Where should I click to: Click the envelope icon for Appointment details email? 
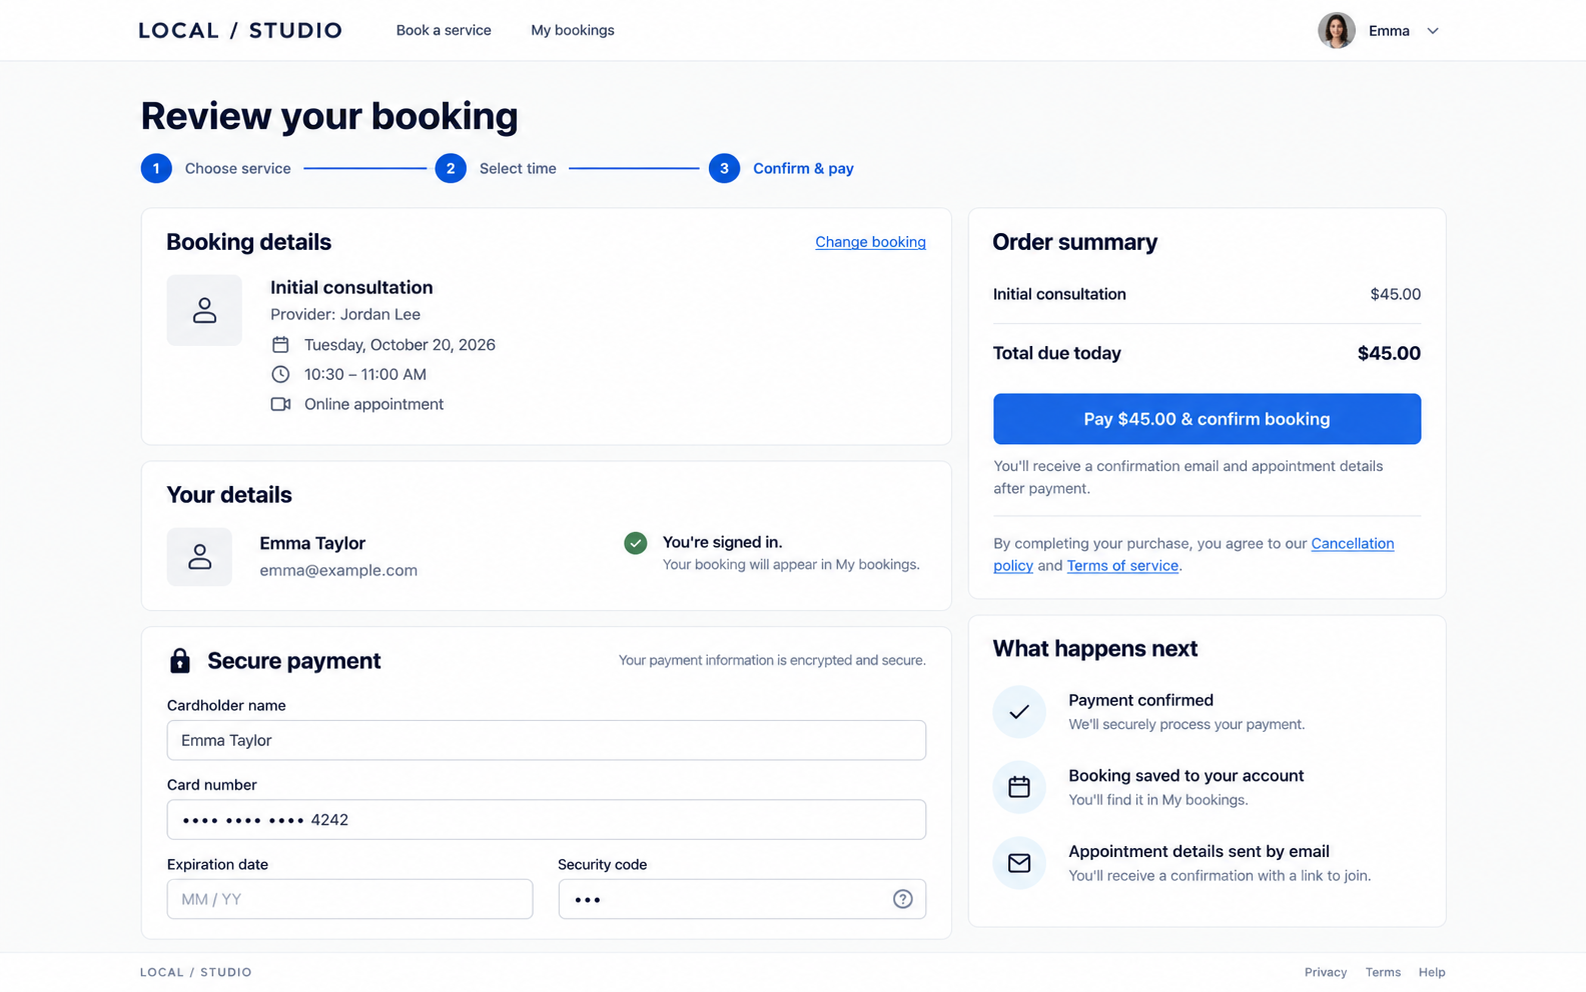1019,863
